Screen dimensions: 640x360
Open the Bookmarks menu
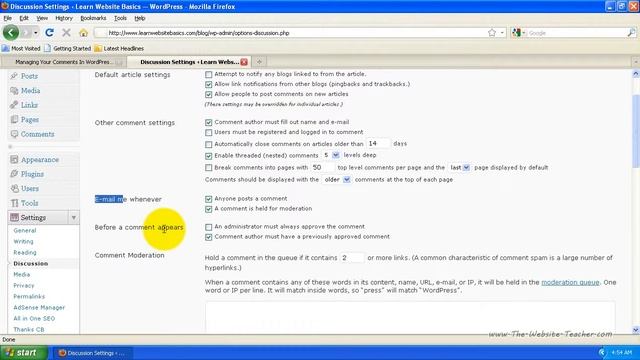pyautogui.click(x=93, y=18)
